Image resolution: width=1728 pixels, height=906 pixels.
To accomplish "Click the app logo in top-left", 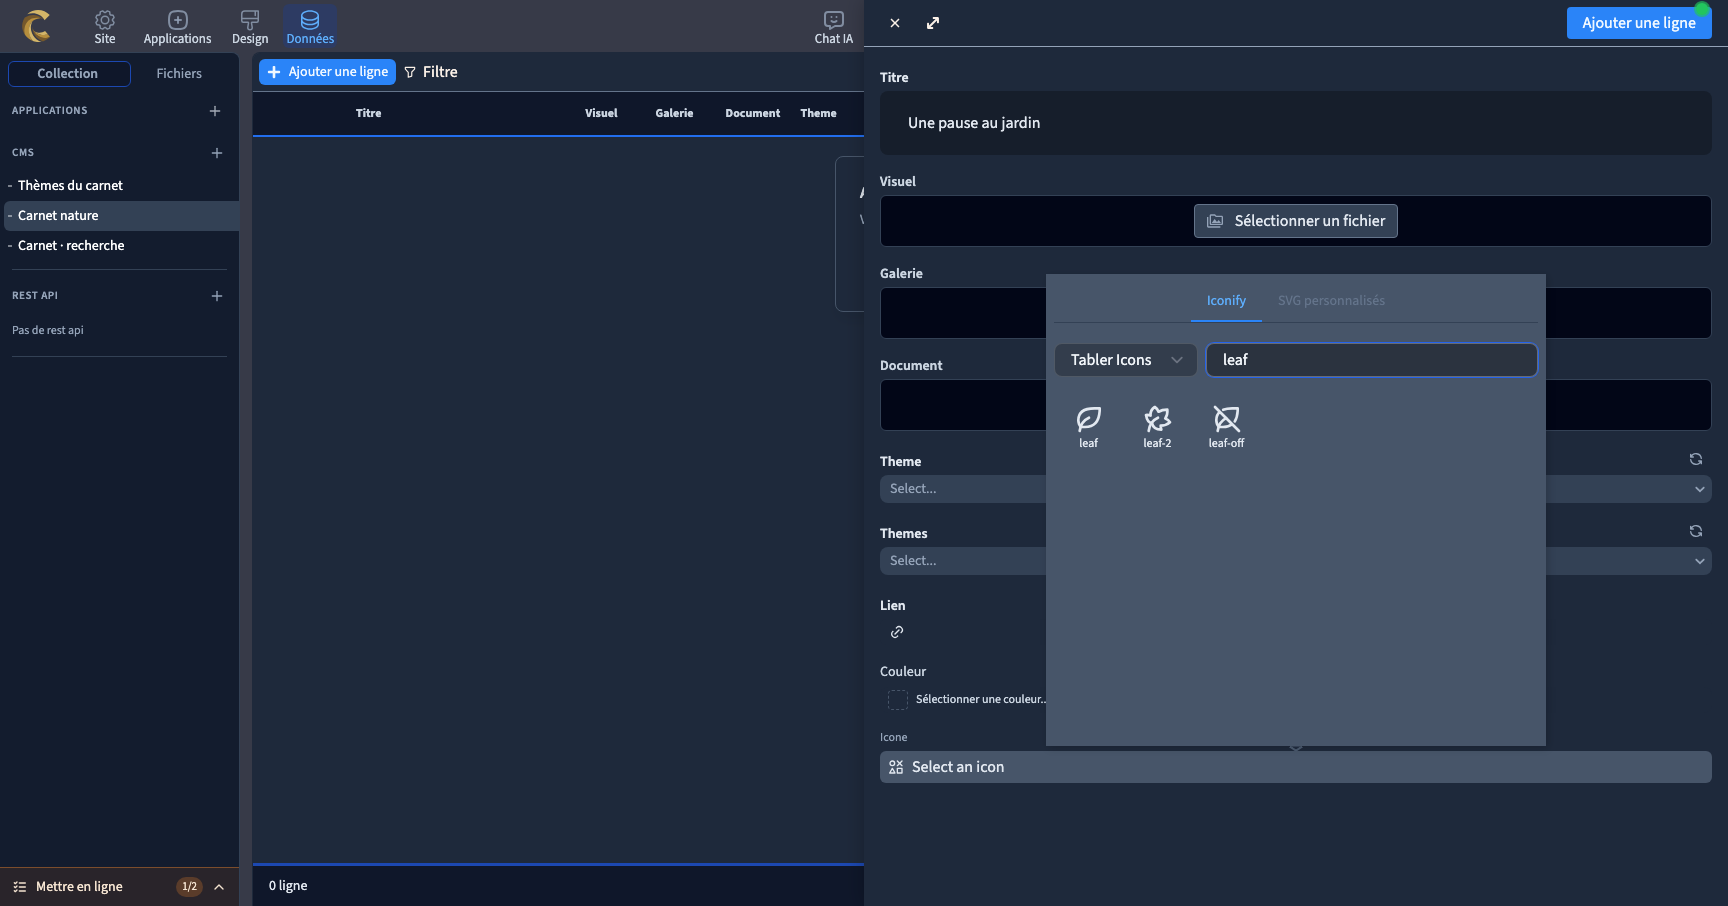I will click(x=37, y=26).
